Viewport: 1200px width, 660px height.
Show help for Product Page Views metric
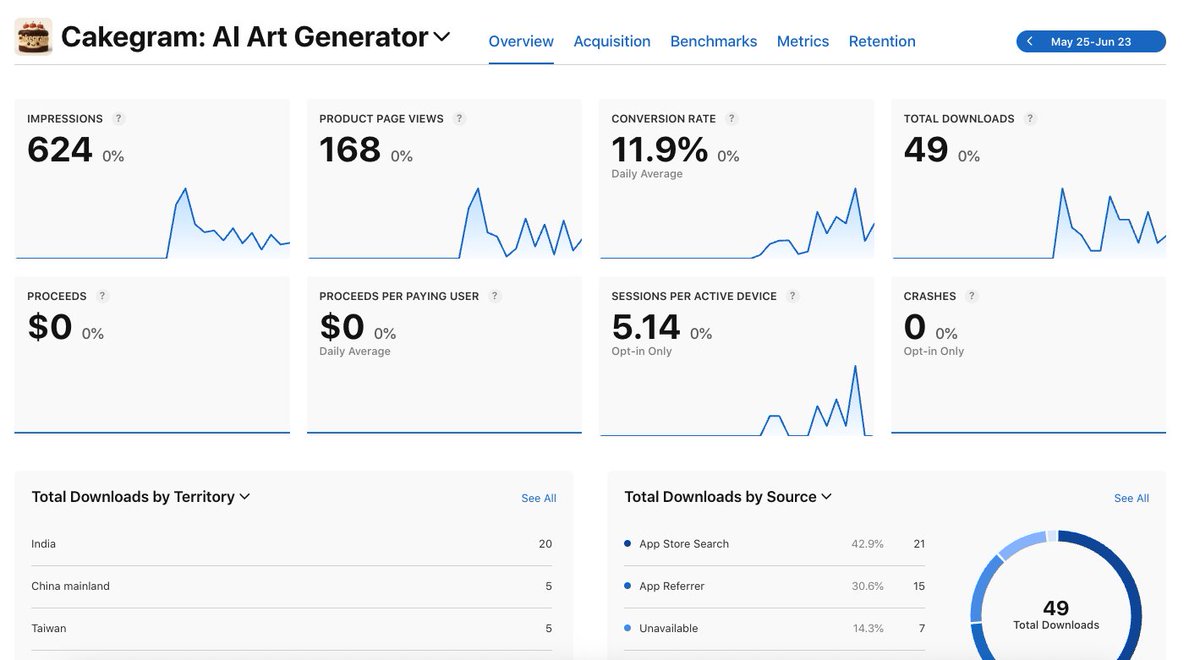point(459,118)
